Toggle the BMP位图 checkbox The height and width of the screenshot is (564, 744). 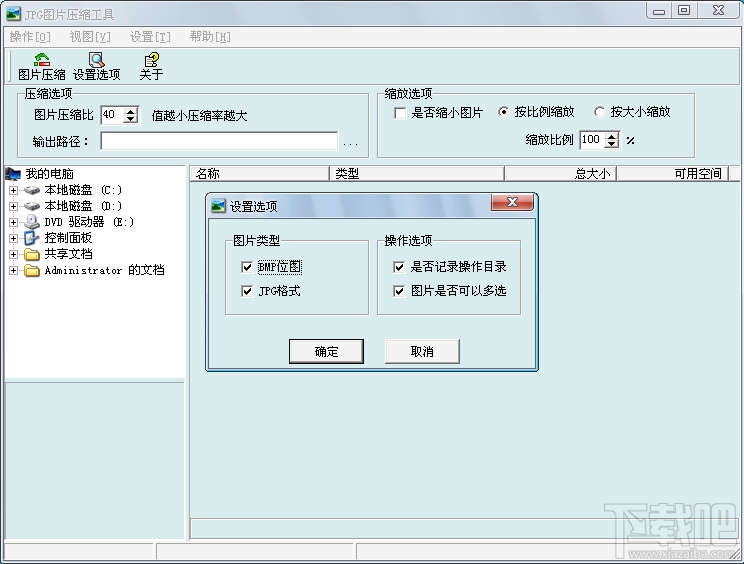247,267
